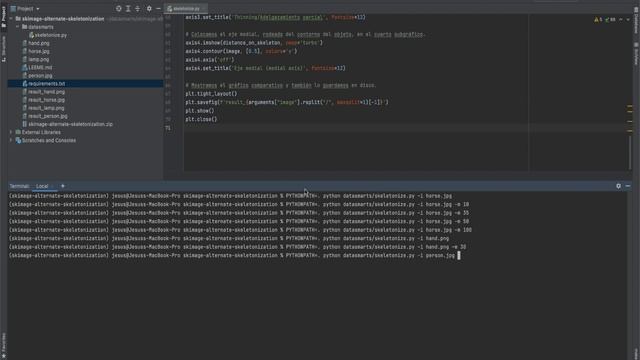Click the Scratches and Consoles icon
This screenshot has width=640, height=360.
coord(18,140)
